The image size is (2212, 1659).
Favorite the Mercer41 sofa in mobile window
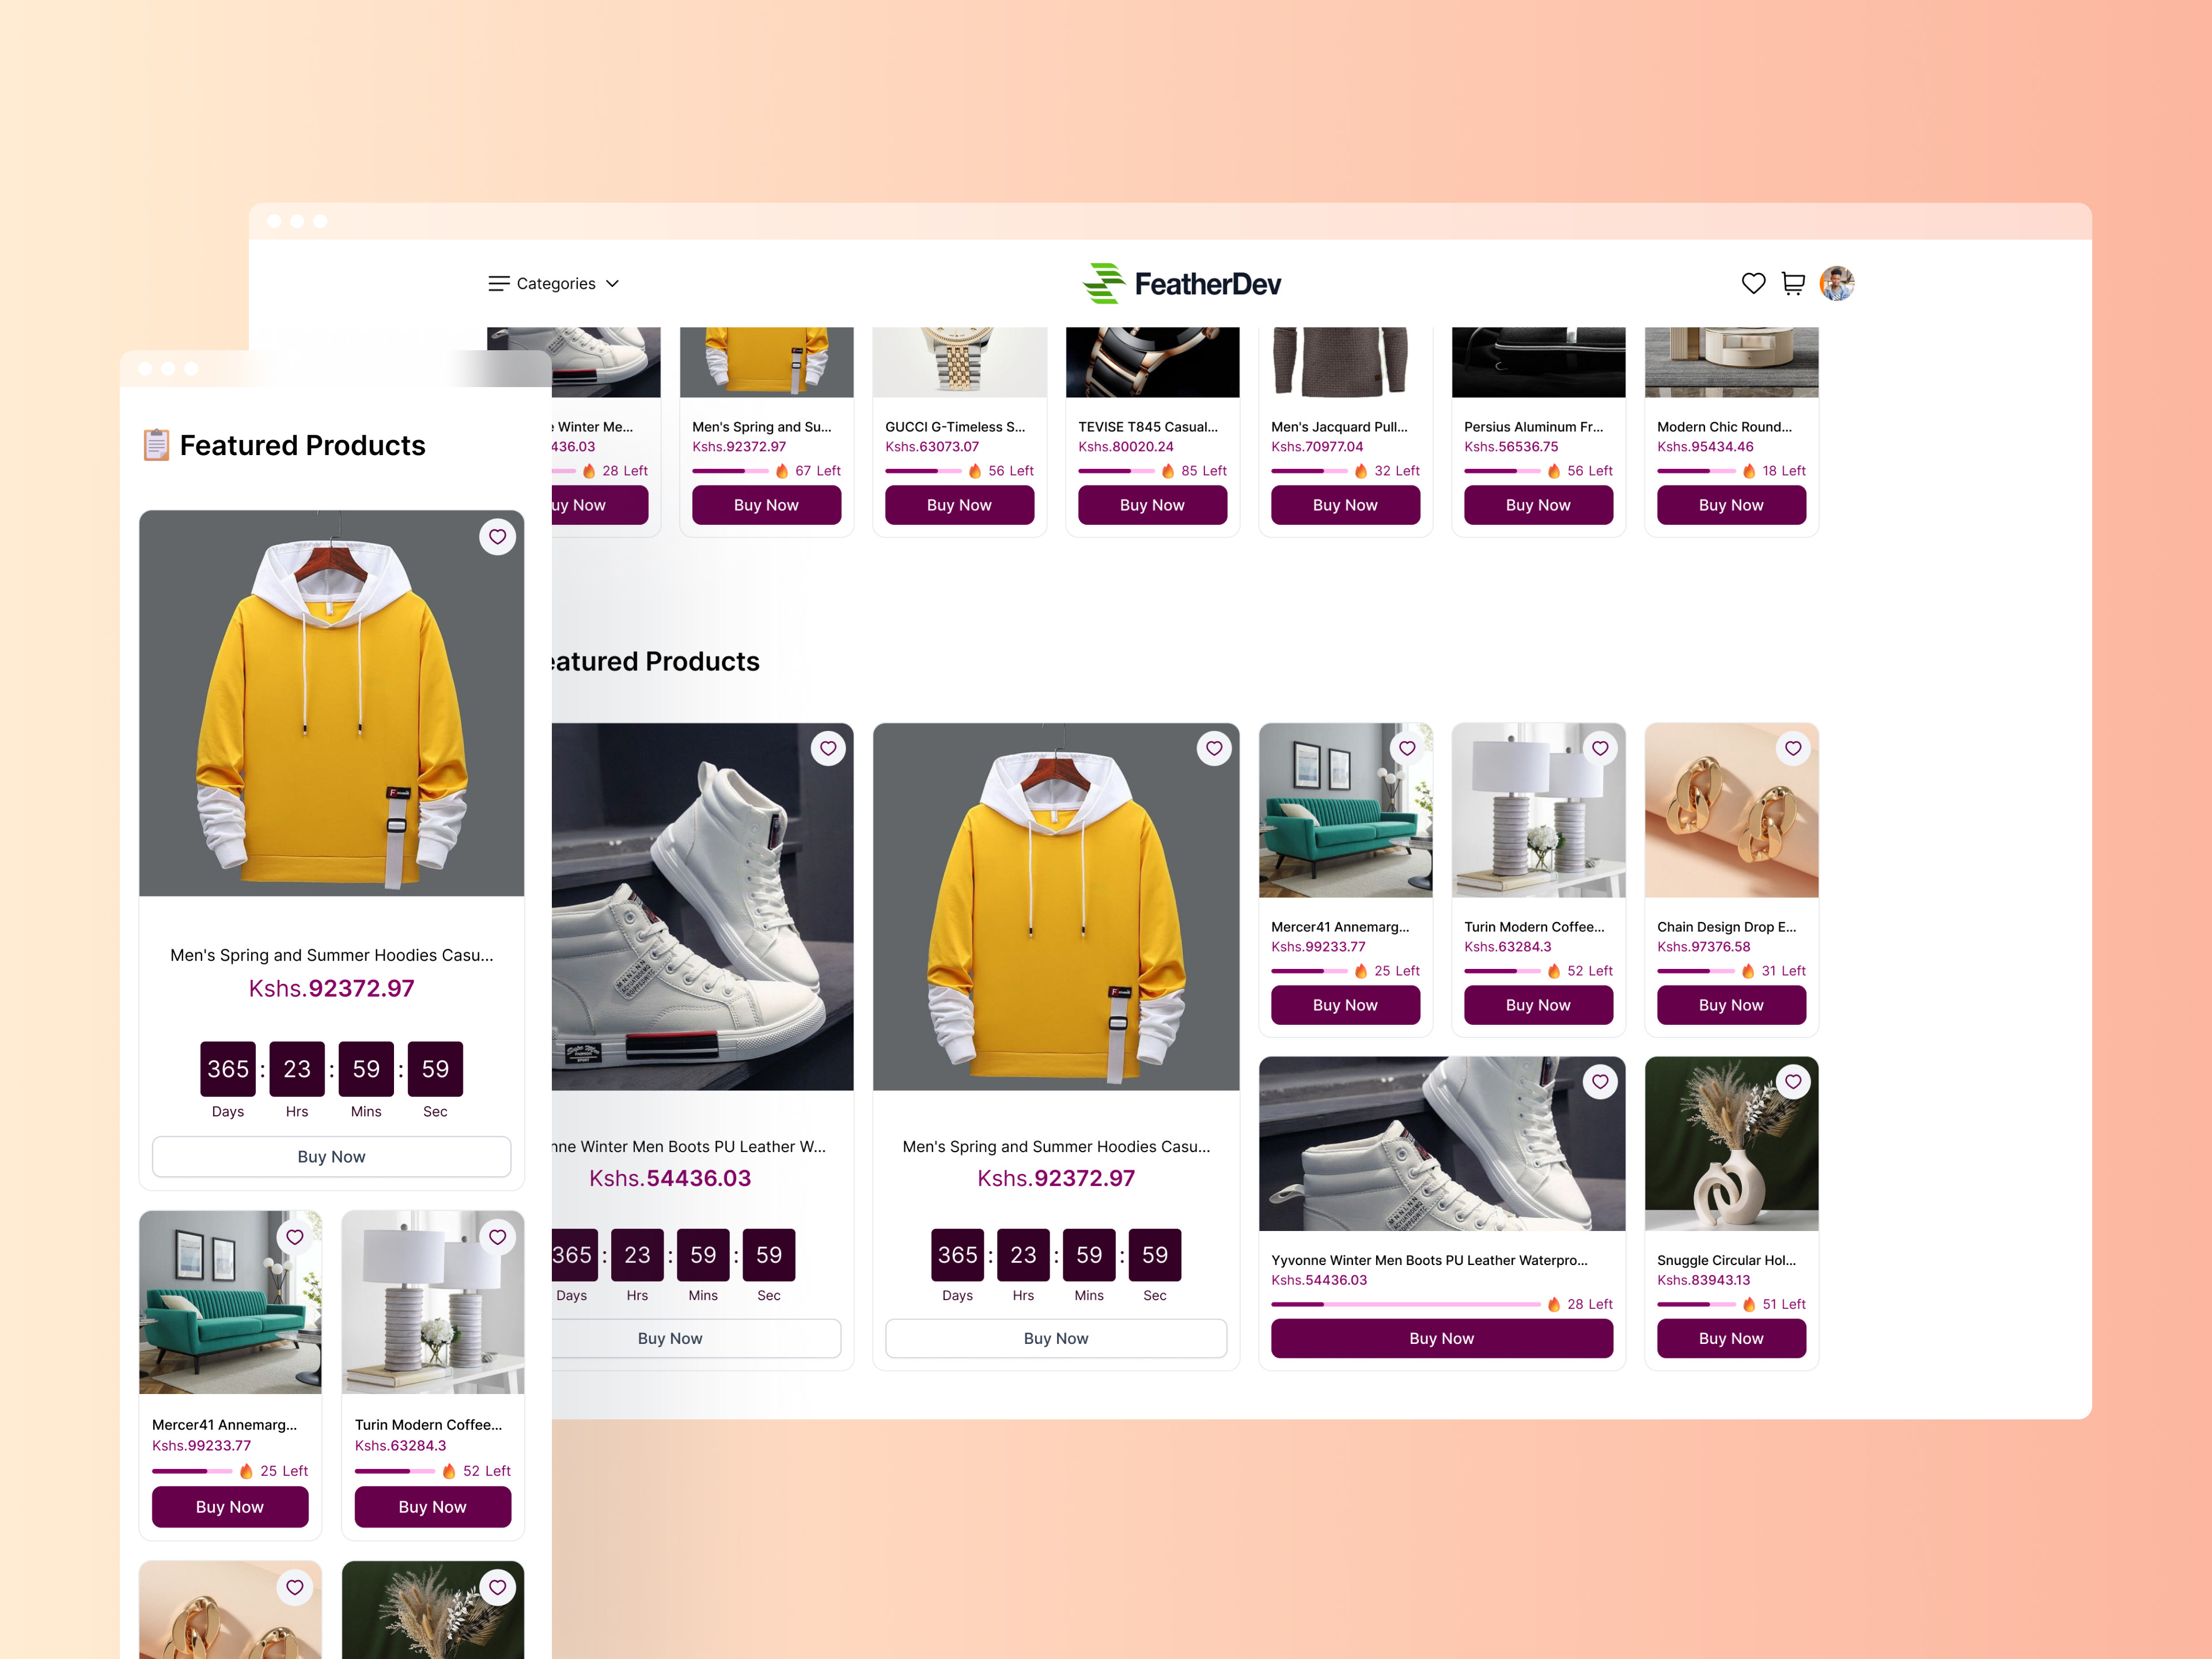pyautogui.click(x=295, y=1237)
